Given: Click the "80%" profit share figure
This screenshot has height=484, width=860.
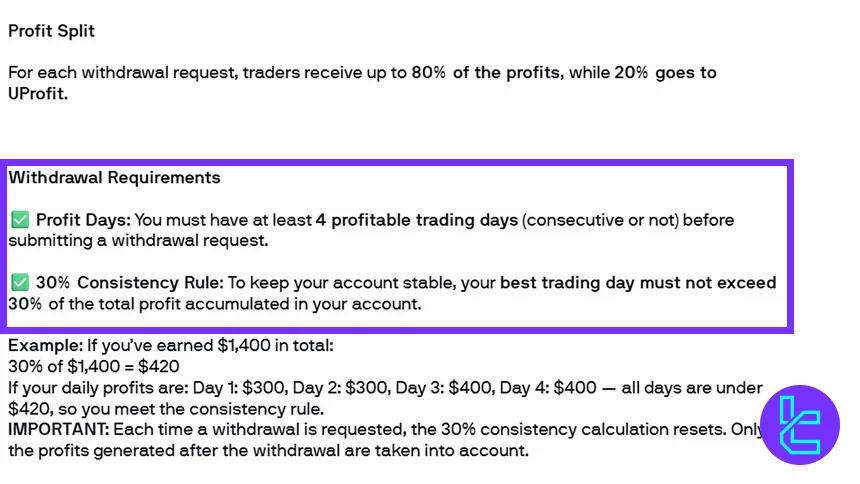Looking at the screenshot, I should coord(428,73).
